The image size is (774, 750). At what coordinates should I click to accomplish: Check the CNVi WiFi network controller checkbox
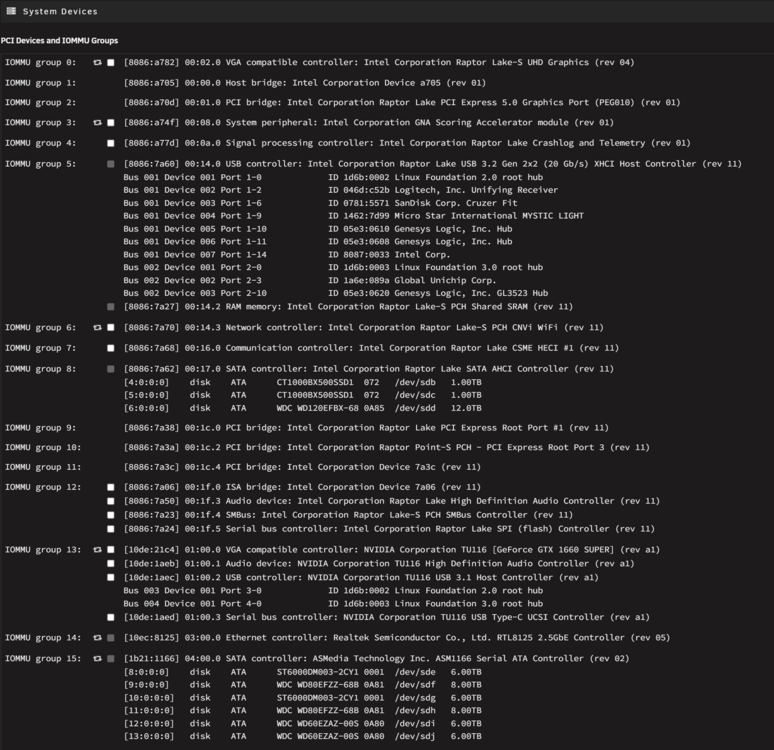[x=111, y=327]
